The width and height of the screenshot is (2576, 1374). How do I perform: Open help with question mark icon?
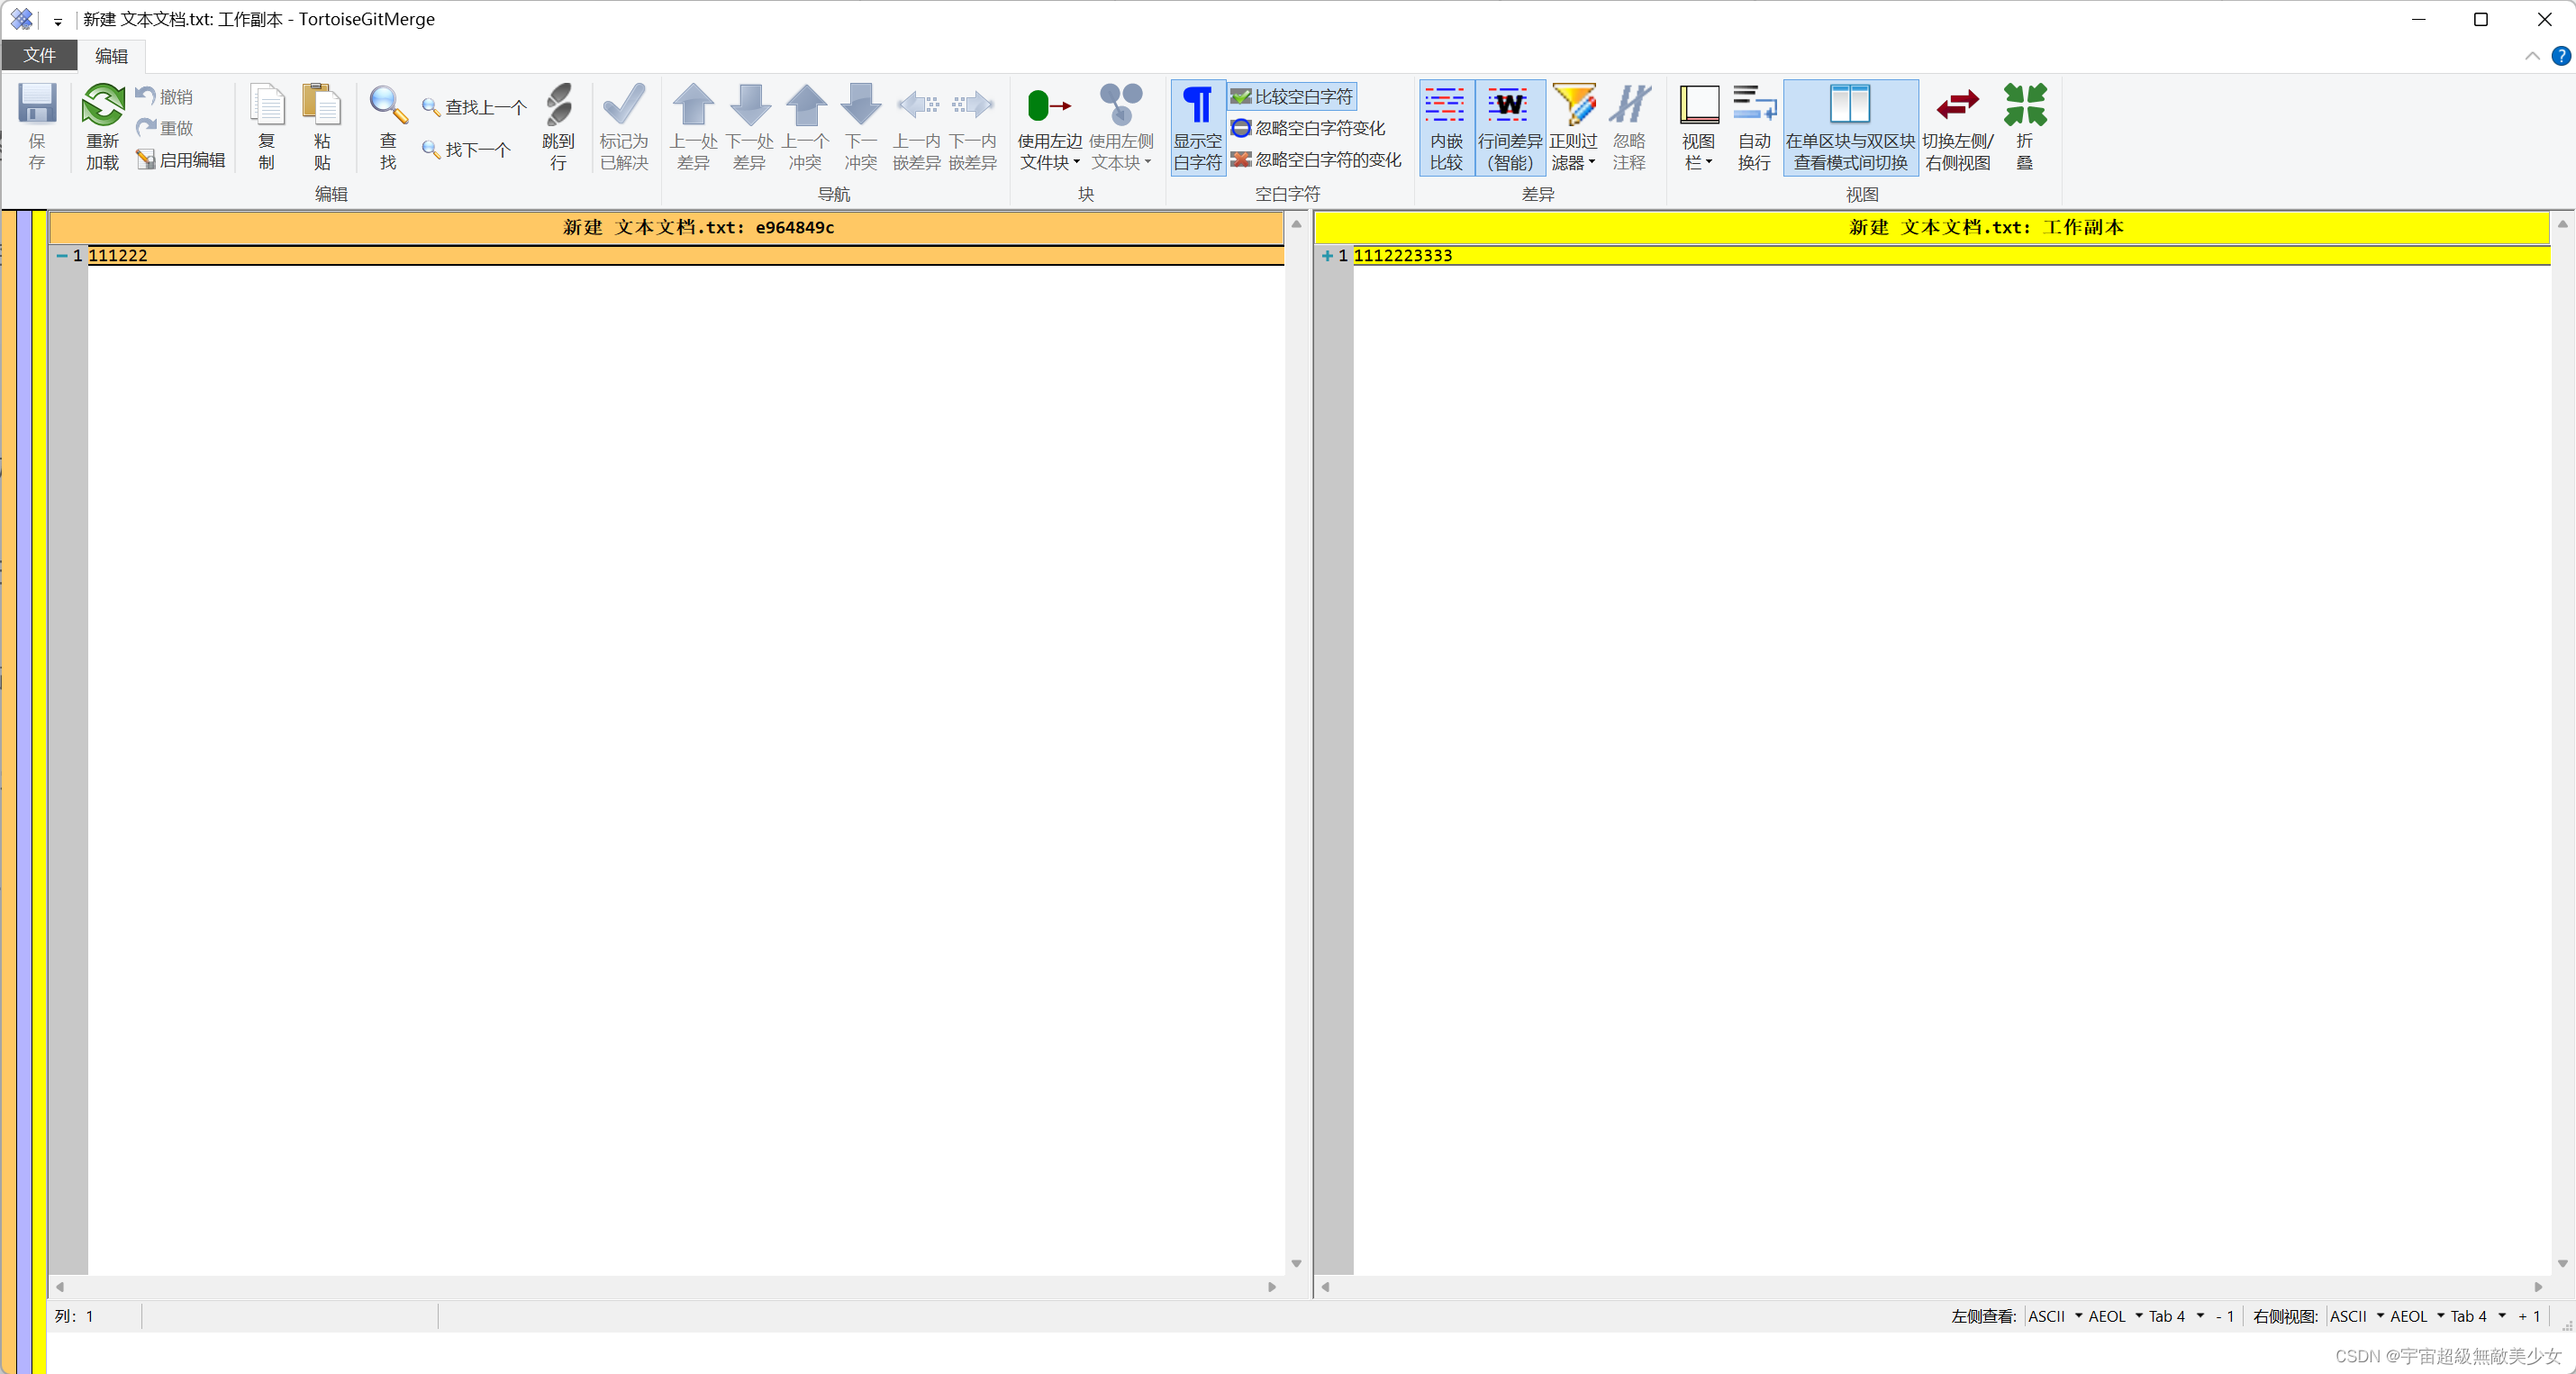[x=2561, y=56]
